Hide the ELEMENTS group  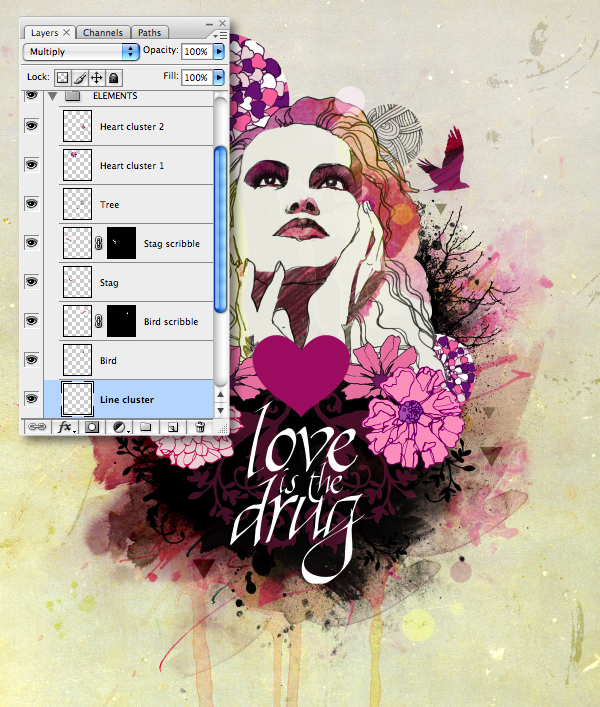click(31, 95)
